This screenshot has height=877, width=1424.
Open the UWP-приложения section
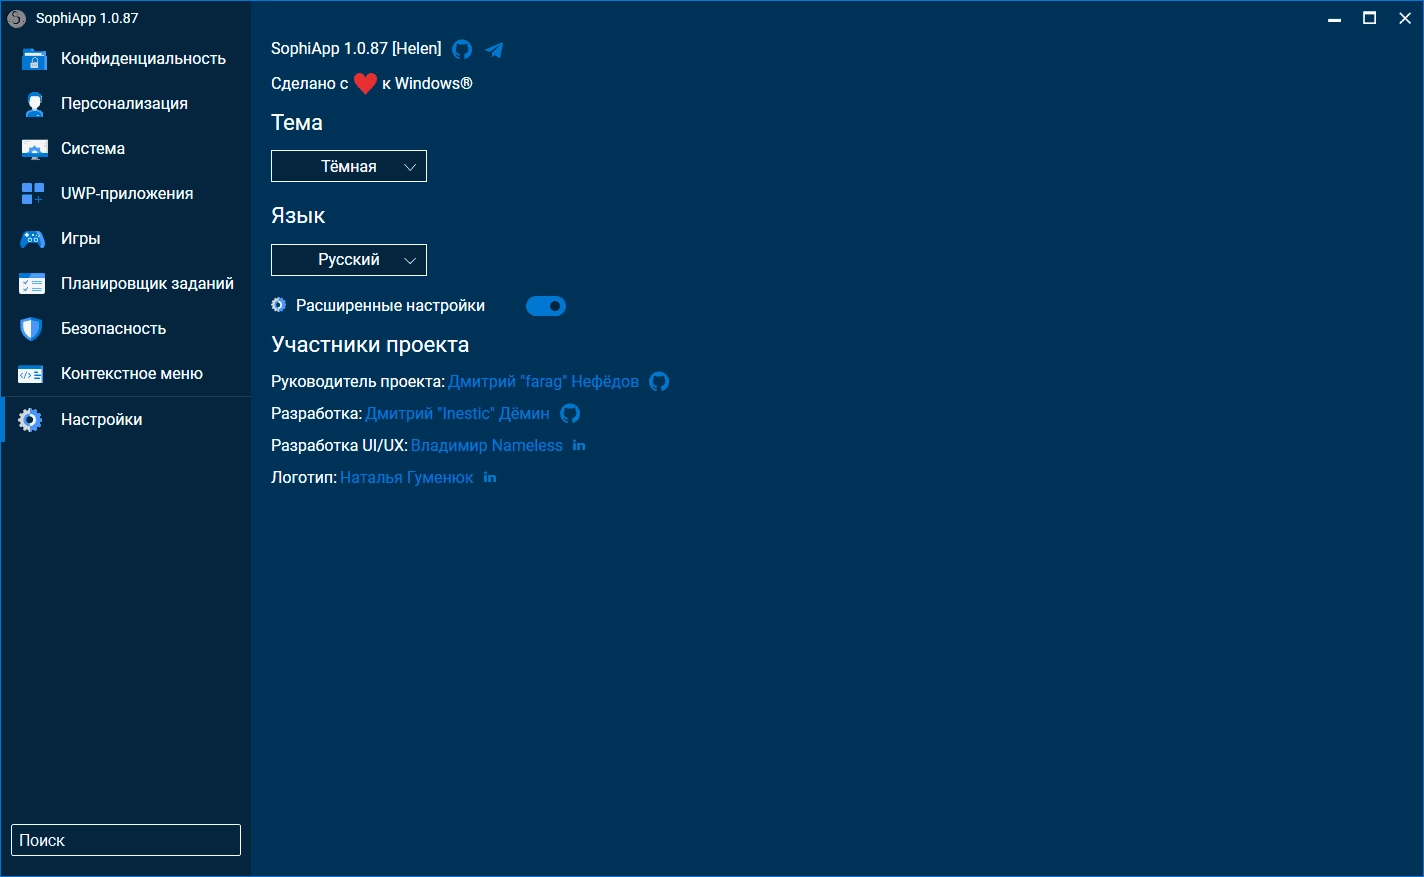coord(126,194)
